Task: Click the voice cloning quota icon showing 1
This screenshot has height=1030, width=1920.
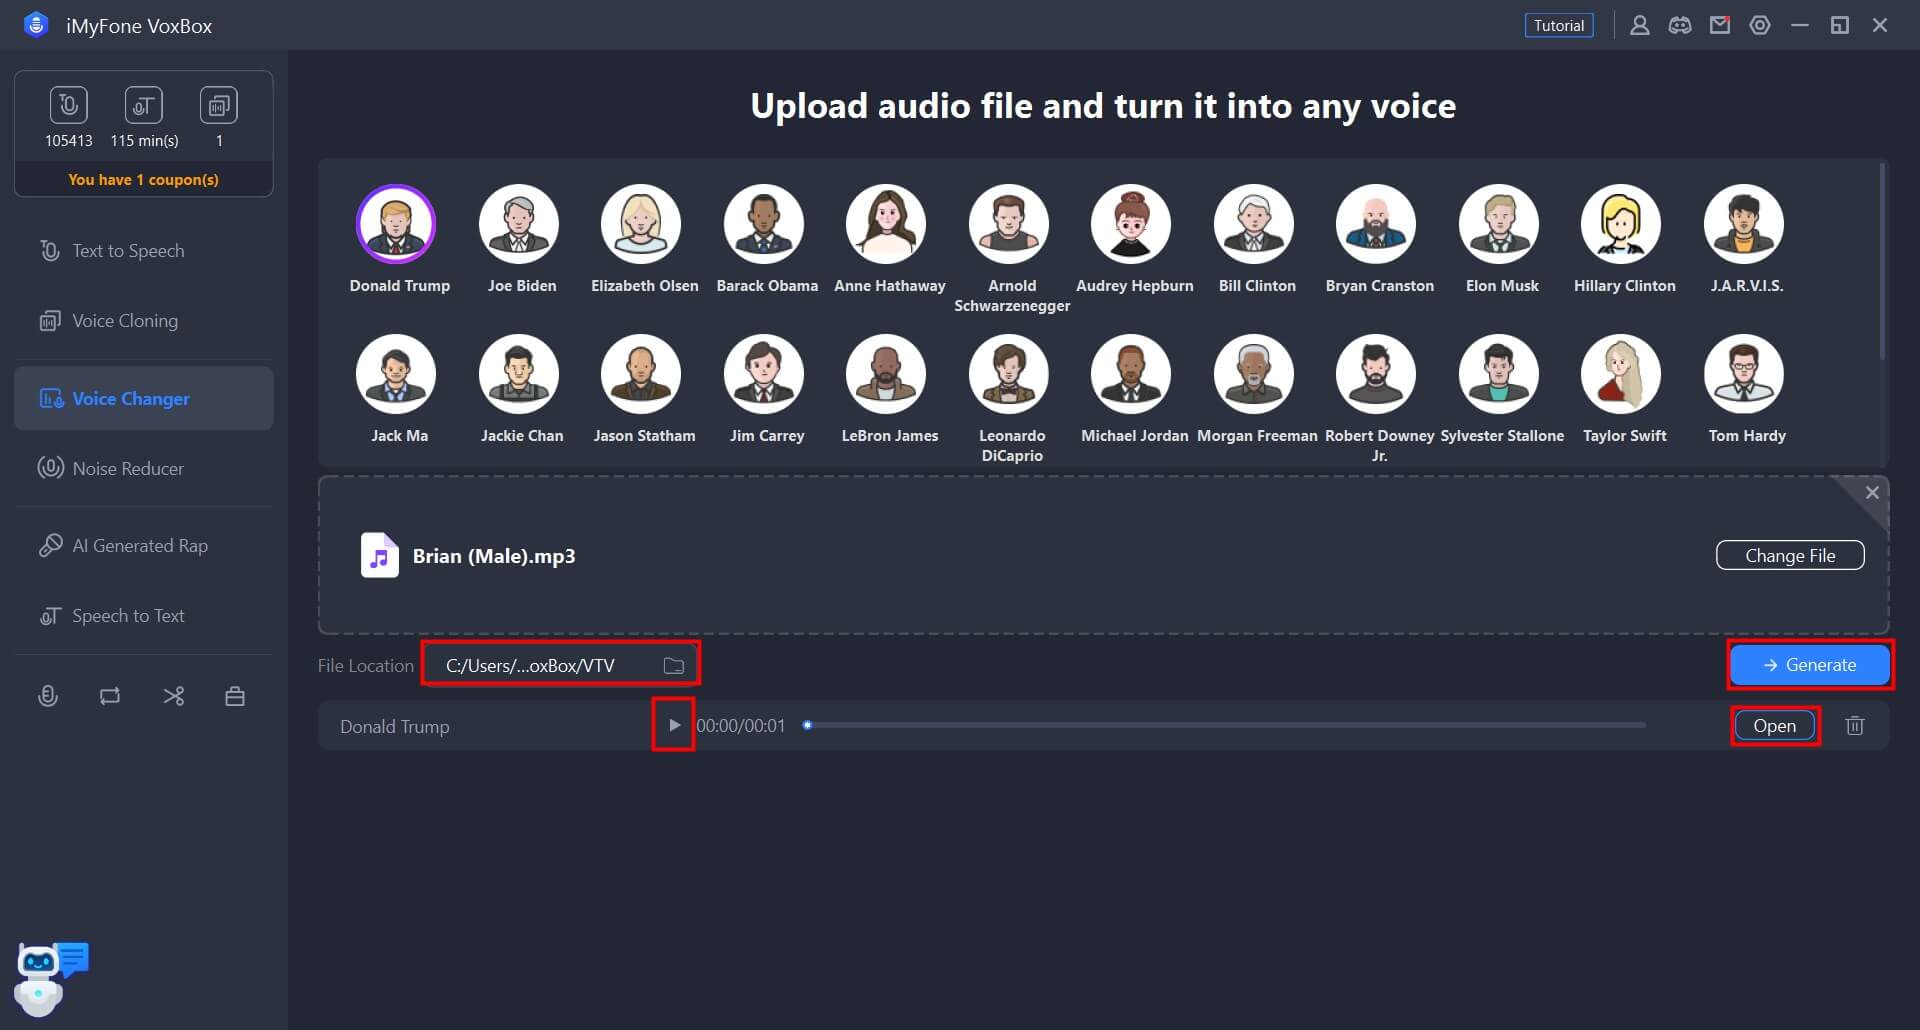Action: coord(219,105)
